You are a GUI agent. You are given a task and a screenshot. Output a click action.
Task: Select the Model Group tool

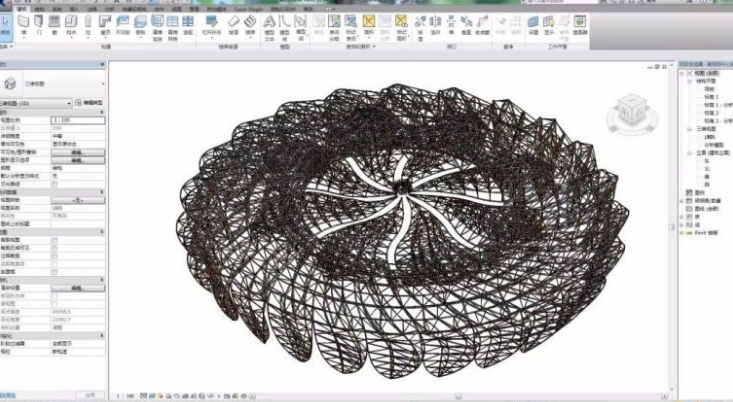point(301,27)
